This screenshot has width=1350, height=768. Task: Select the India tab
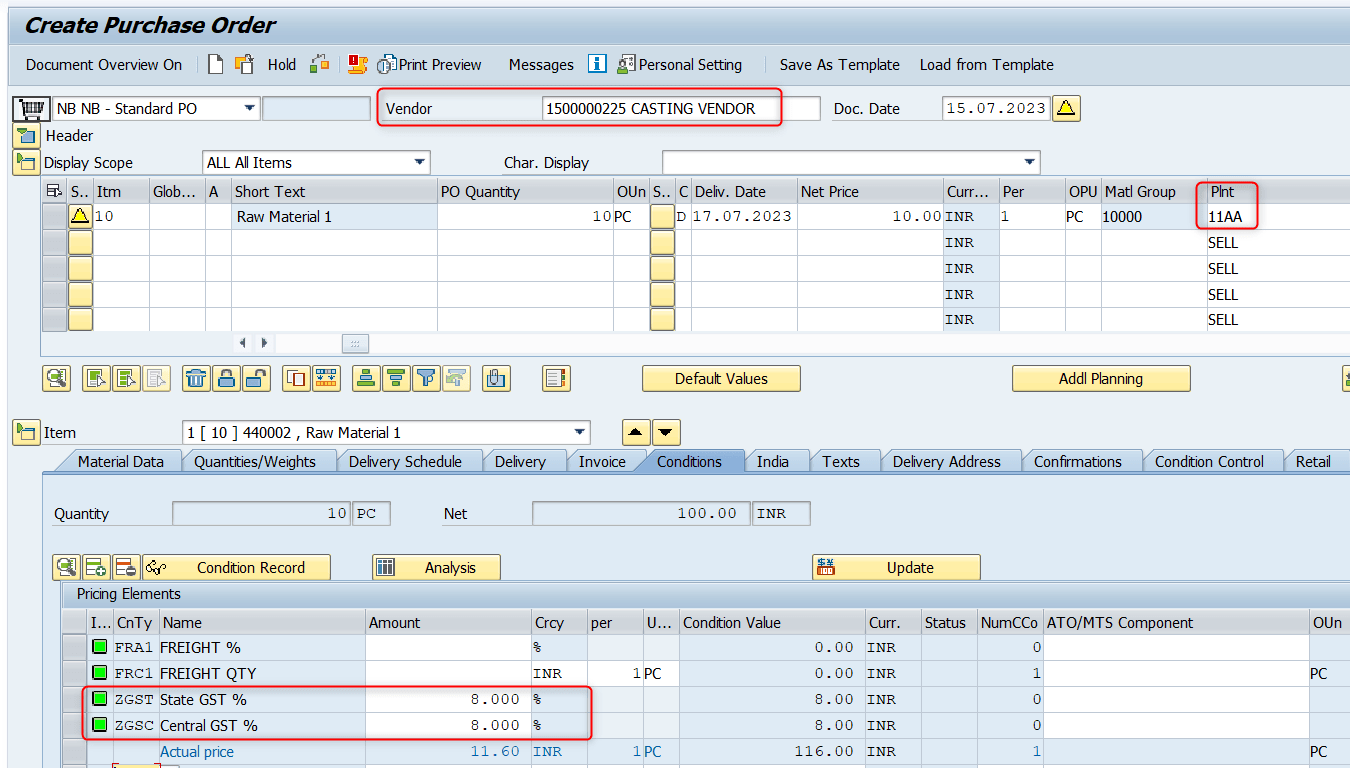pos(772,461)
